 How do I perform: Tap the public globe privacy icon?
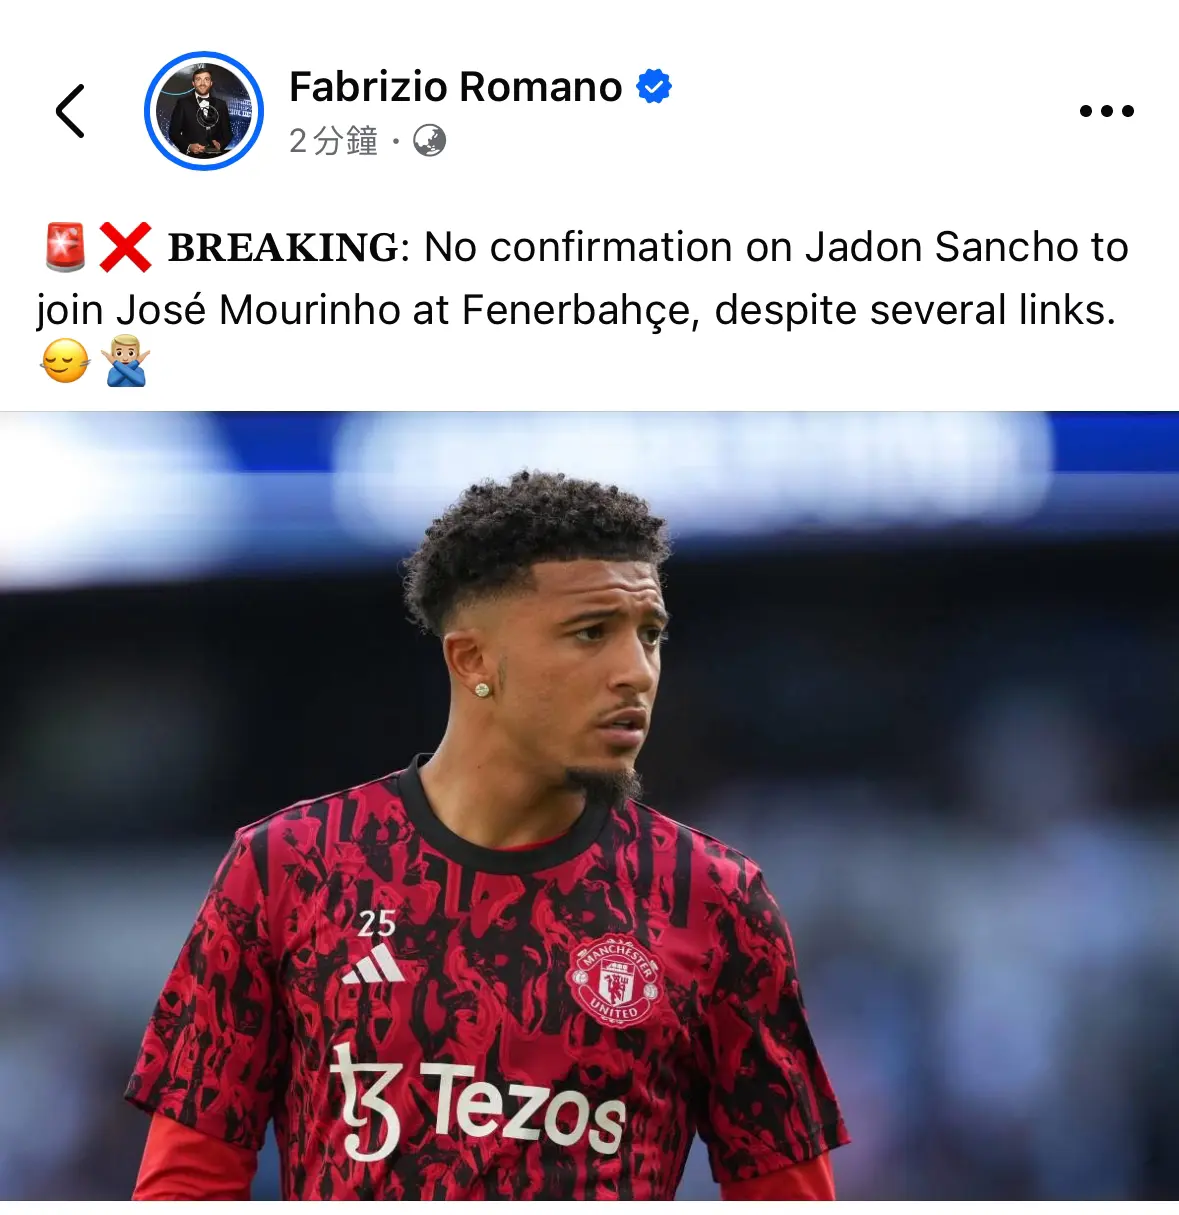tap(429, 141)
